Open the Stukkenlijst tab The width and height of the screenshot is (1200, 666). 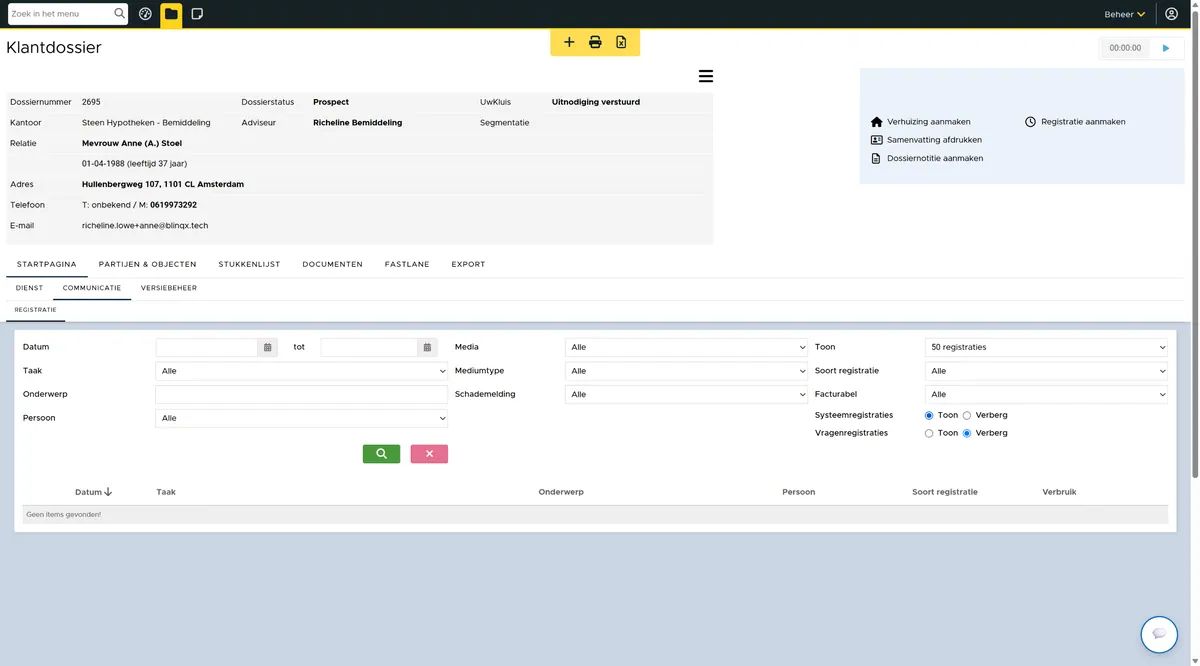249,264
